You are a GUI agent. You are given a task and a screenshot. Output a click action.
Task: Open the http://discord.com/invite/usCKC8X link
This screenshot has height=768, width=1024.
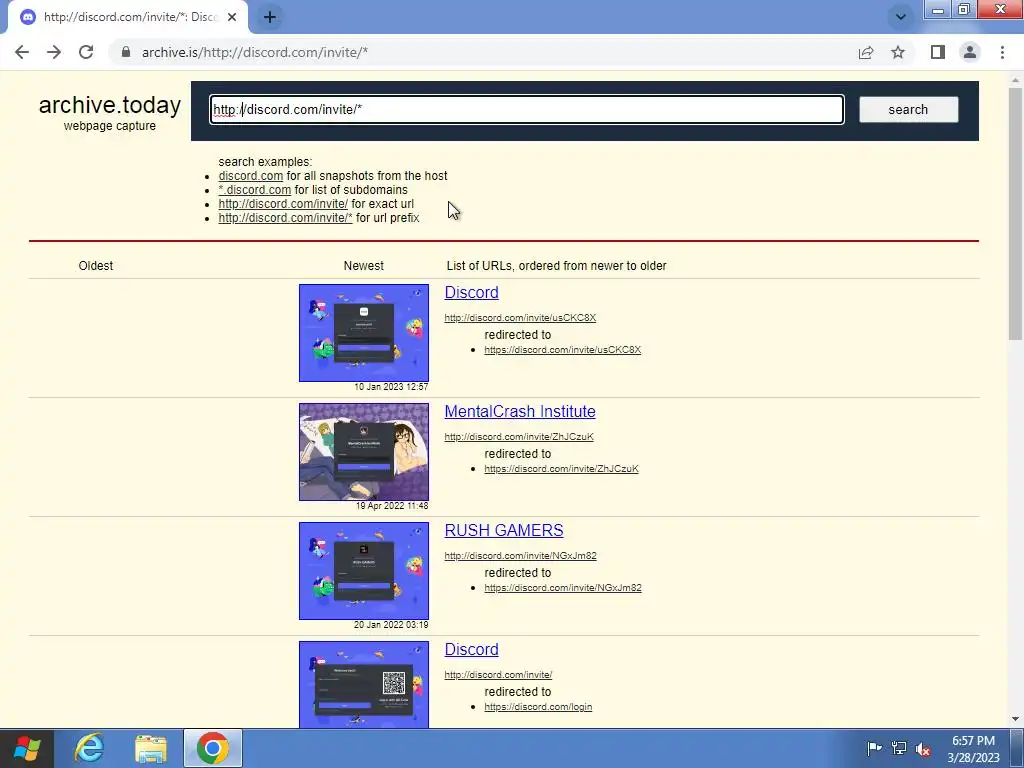tap(520, 318)
